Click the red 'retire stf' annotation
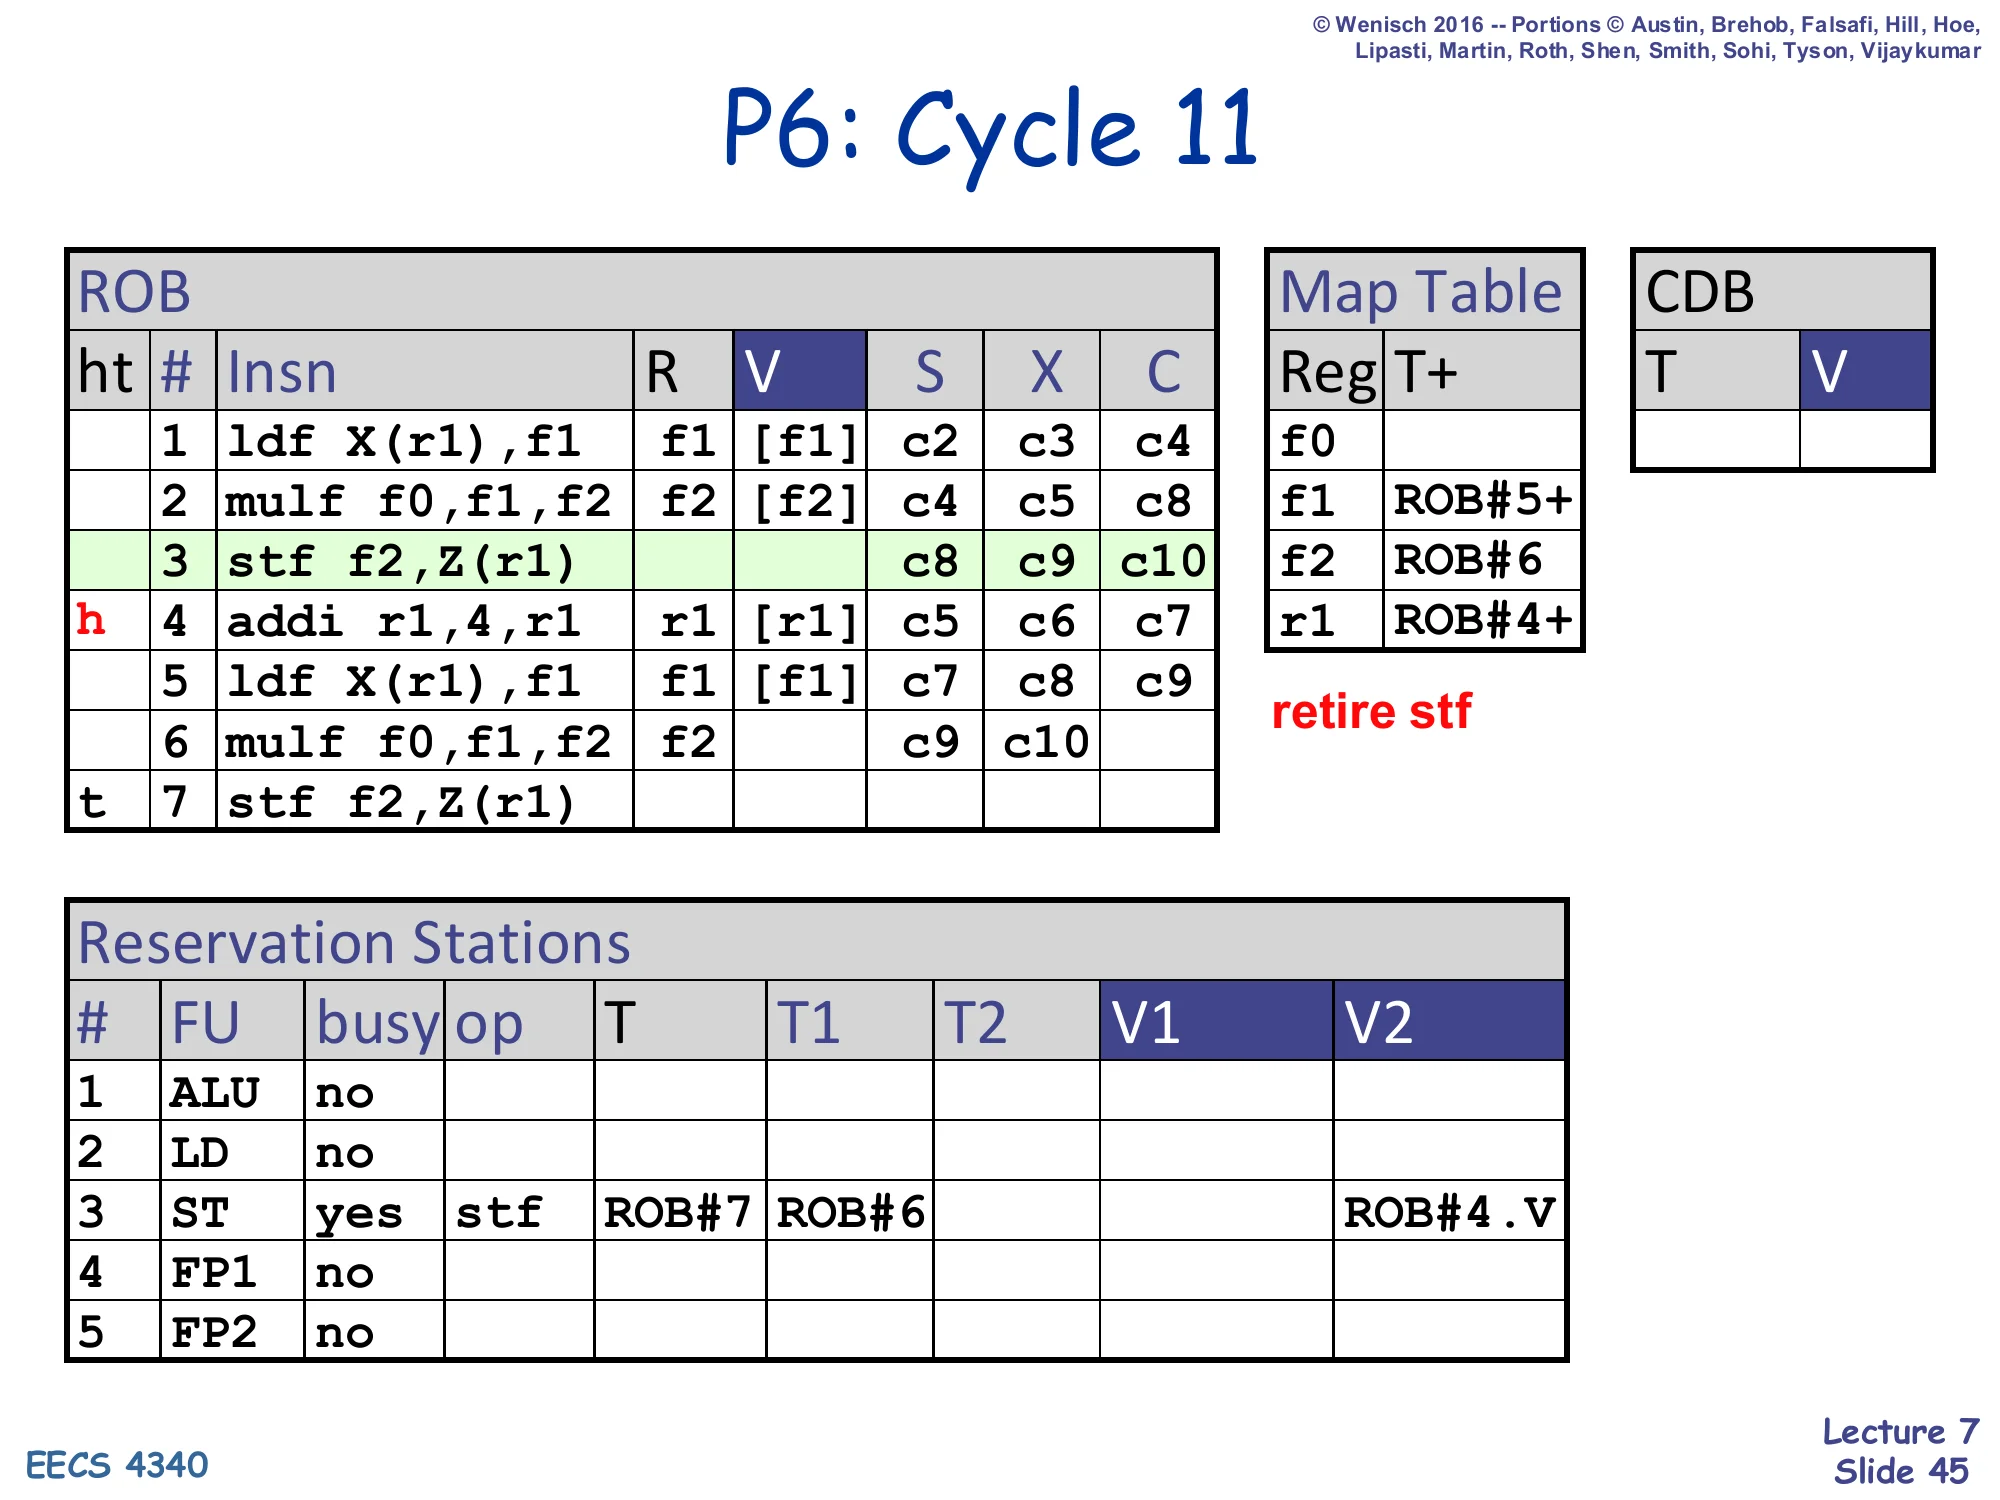Image resolution: width=2000 pixels, height=1500 pixels. tap(1371, 712)
